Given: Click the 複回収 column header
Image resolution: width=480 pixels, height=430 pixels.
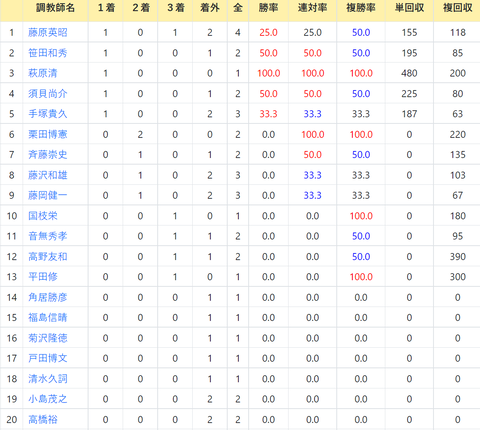Looking at the screenshot, I should point(458,8).
